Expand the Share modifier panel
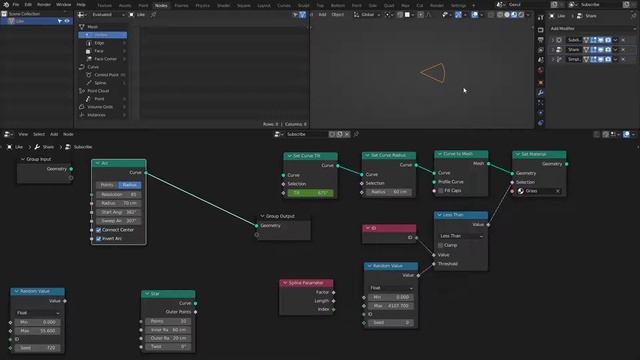 click(553, 50)
